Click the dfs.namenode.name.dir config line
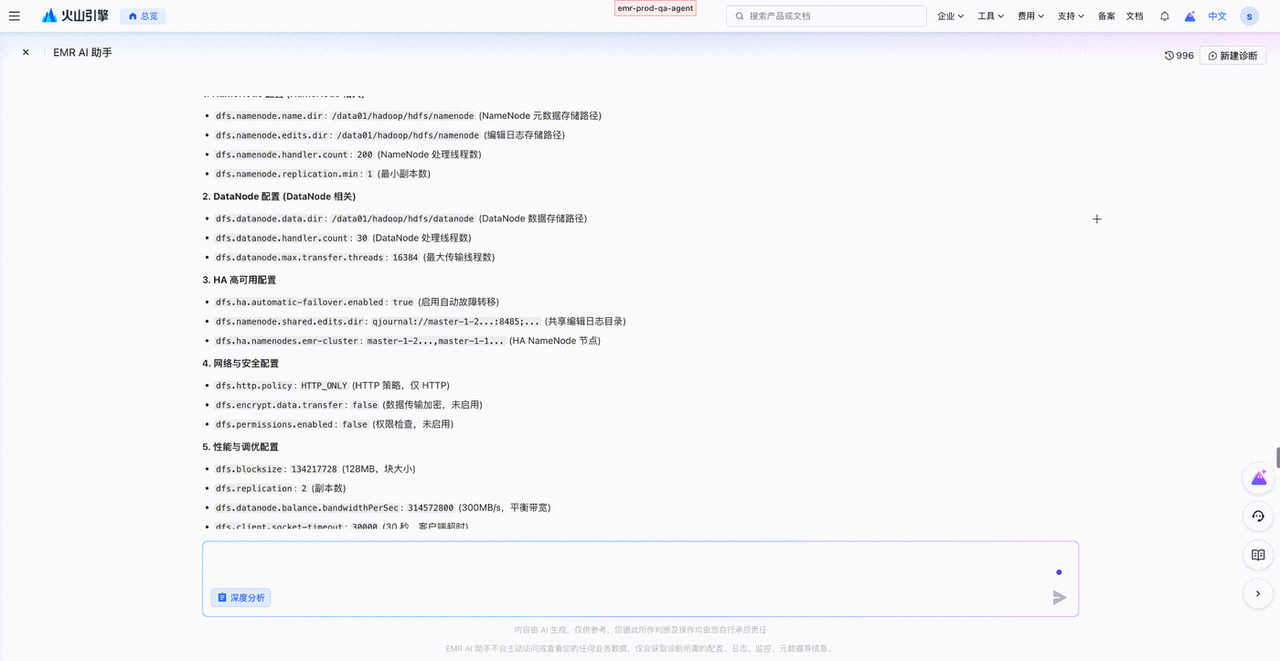The image size is (1280, 661). pyautogui.click(x=408, y=116)
